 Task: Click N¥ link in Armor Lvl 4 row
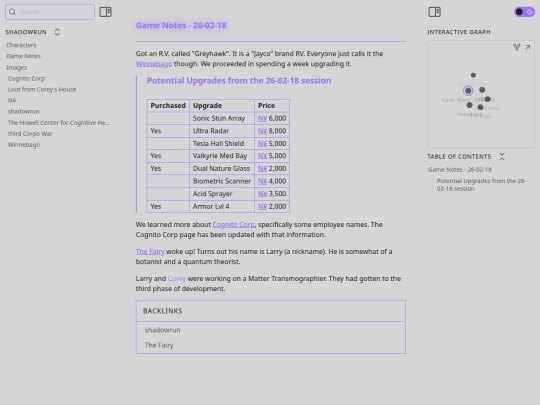(262, 207)
